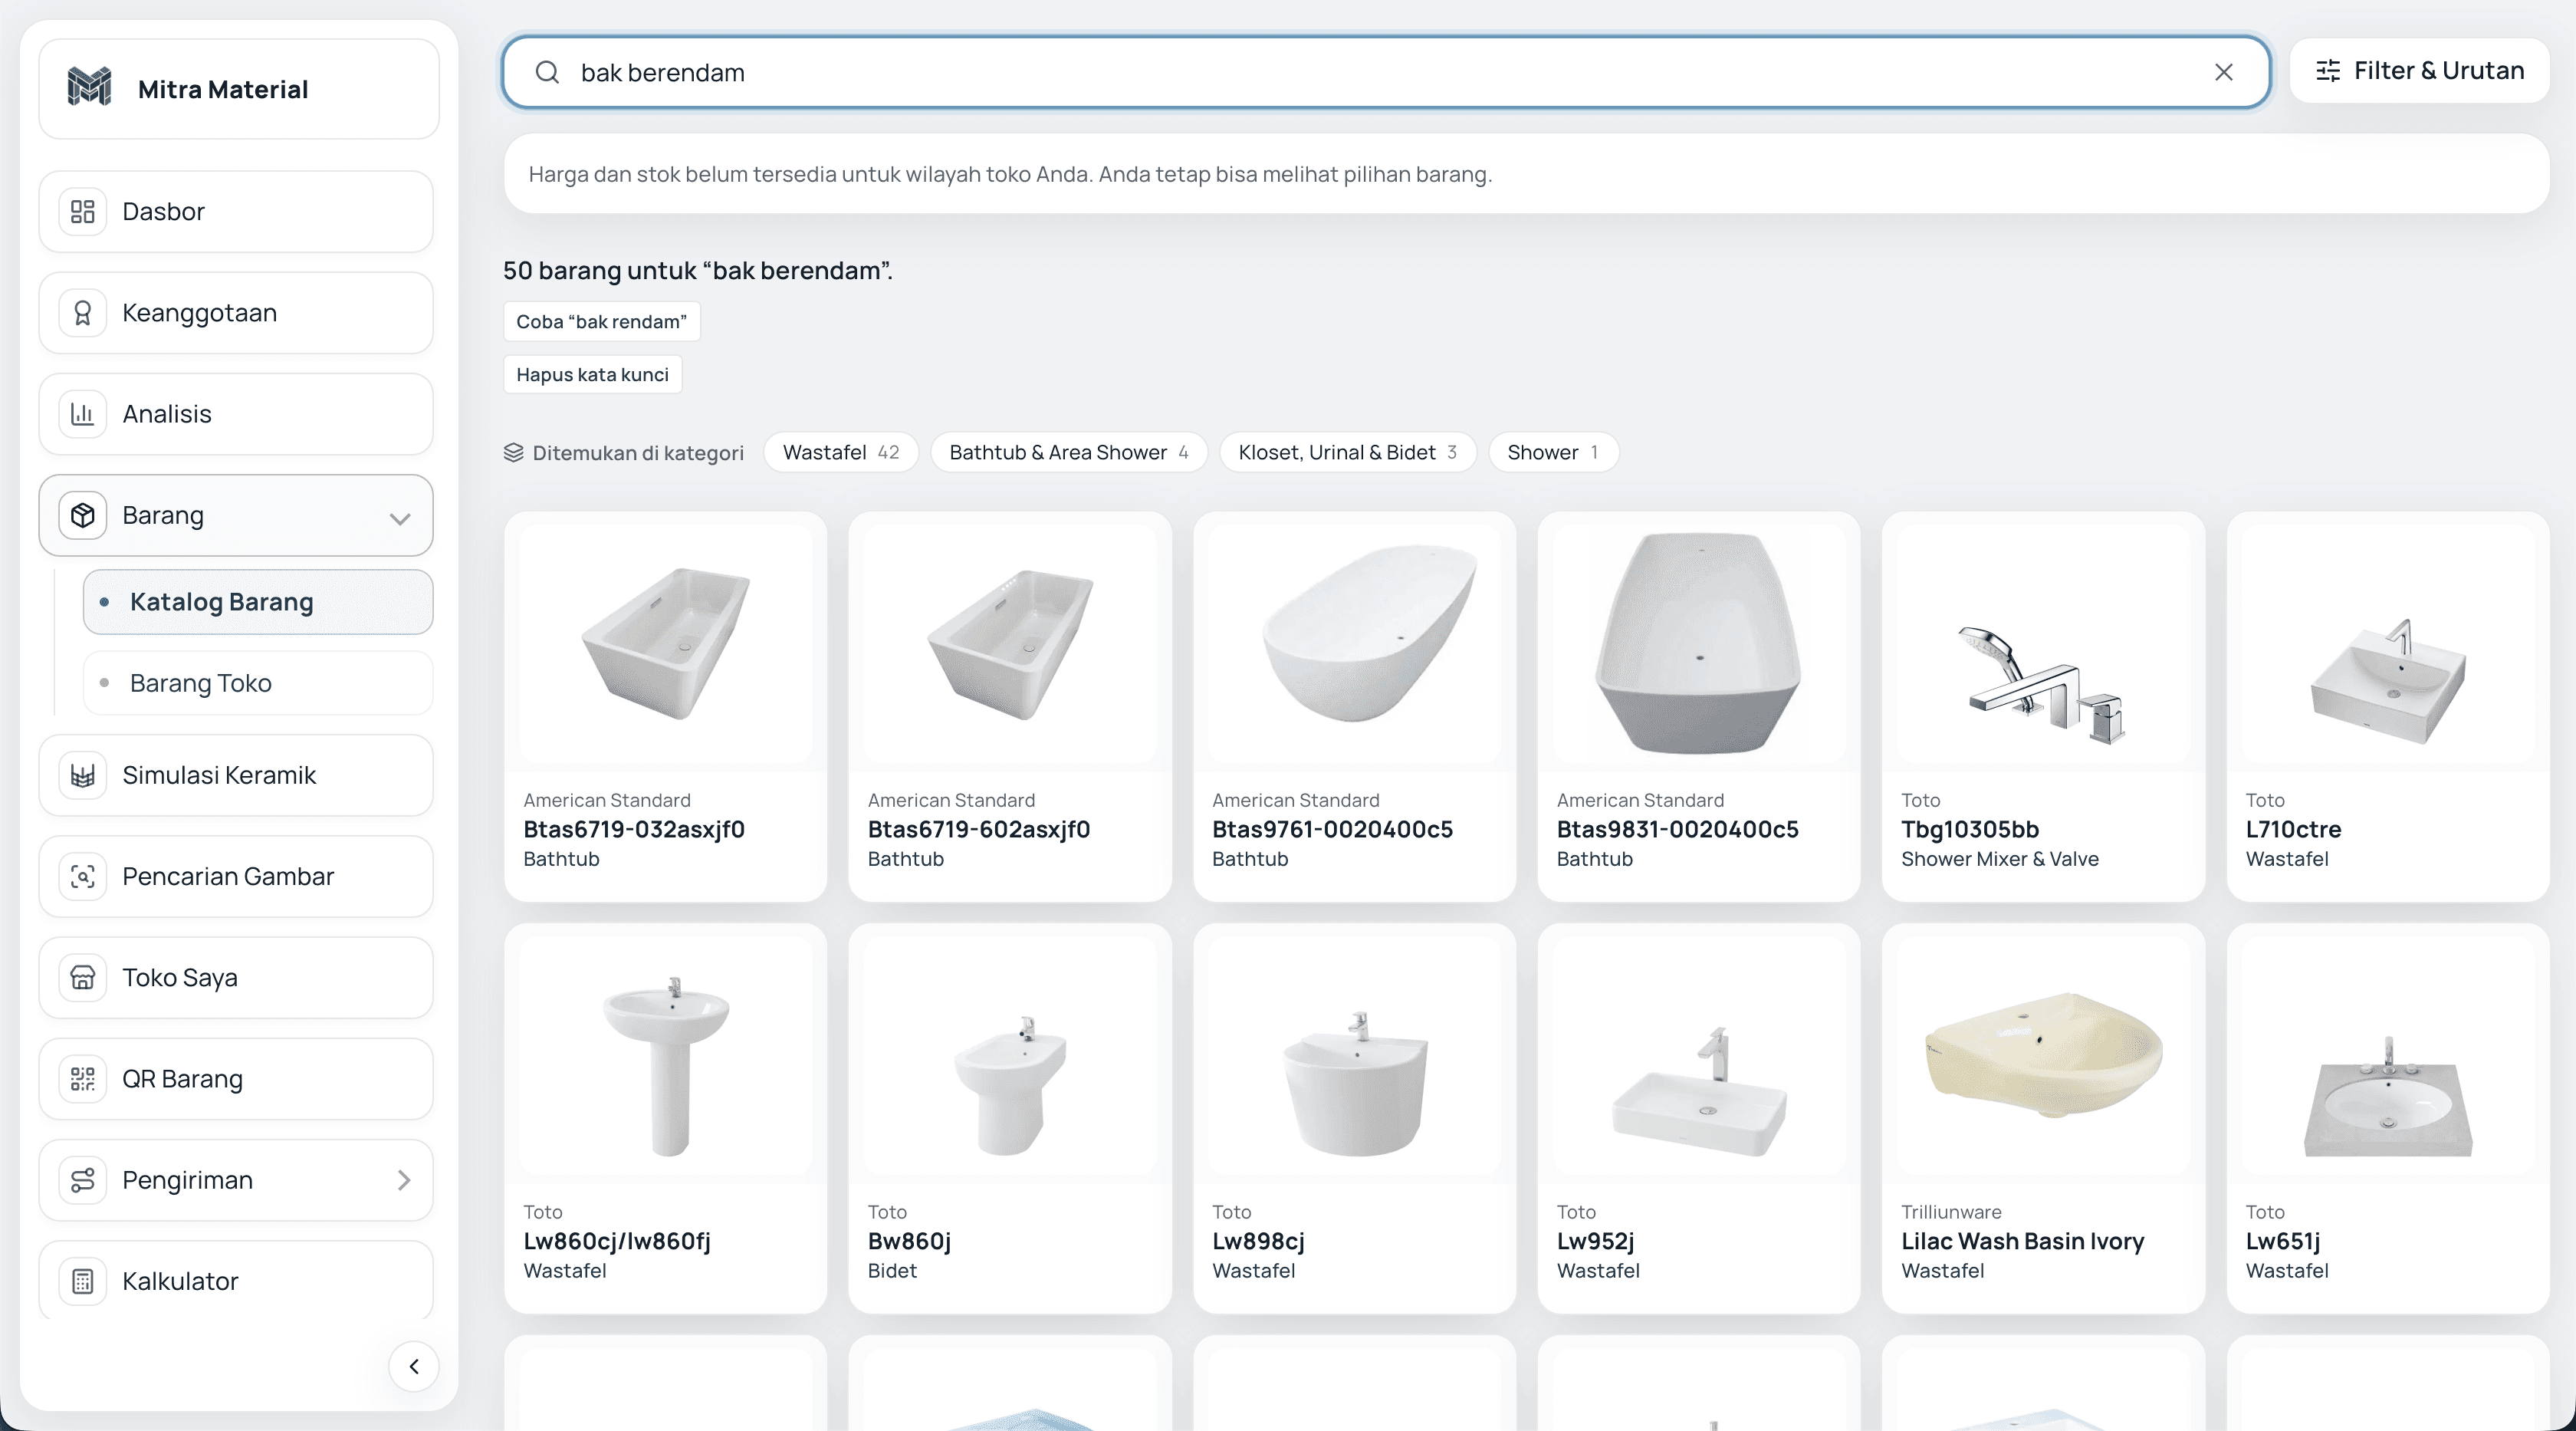The image size is (2576, 1431).
Task: Click the Pencarian Gambar scan icon
Action: tap(83, 876)
